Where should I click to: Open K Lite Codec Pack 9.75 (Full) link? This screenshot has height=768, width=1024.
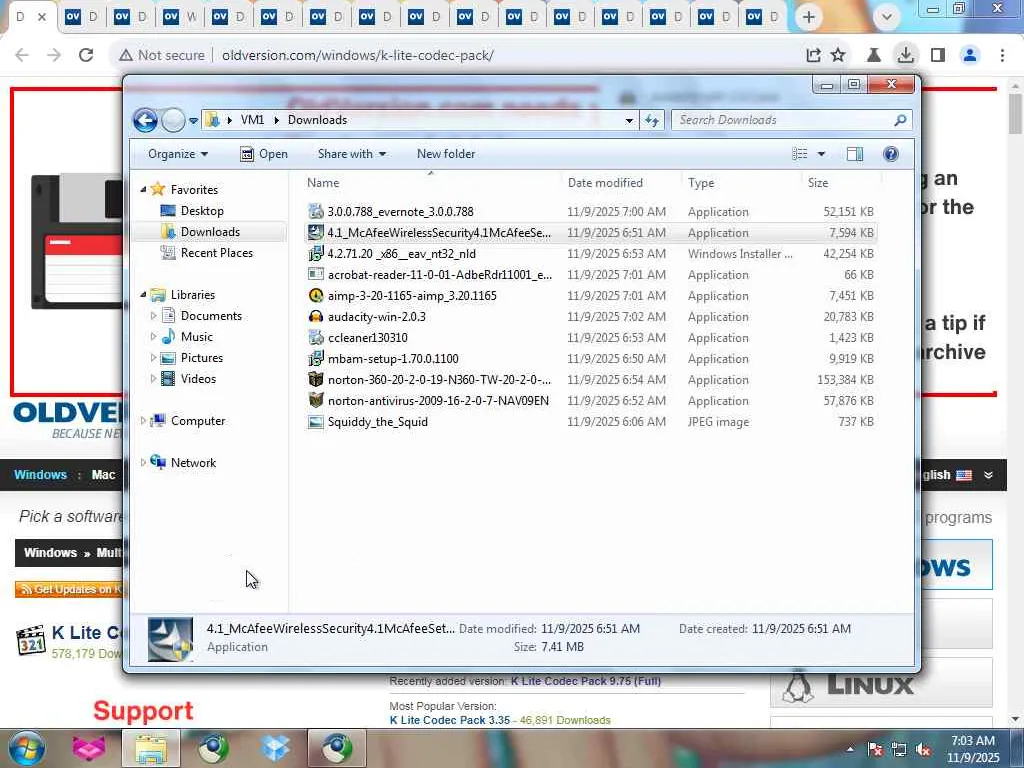coord(586,681)
